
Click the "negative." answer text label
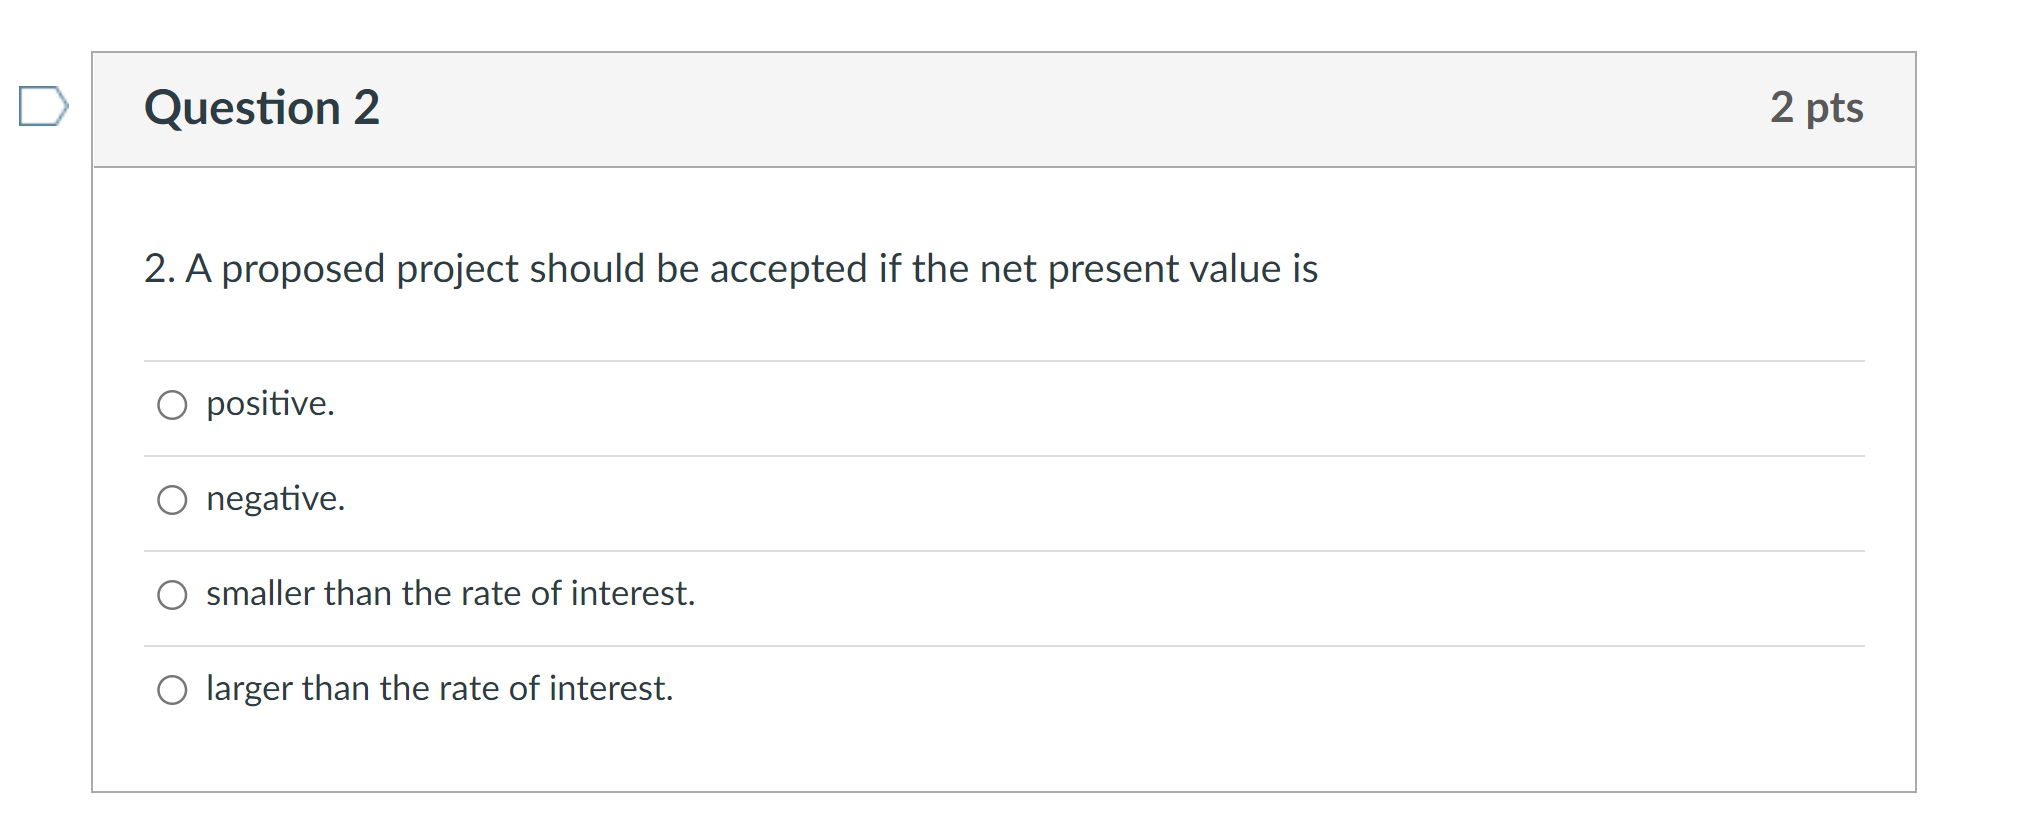click(x=275, y=498)
